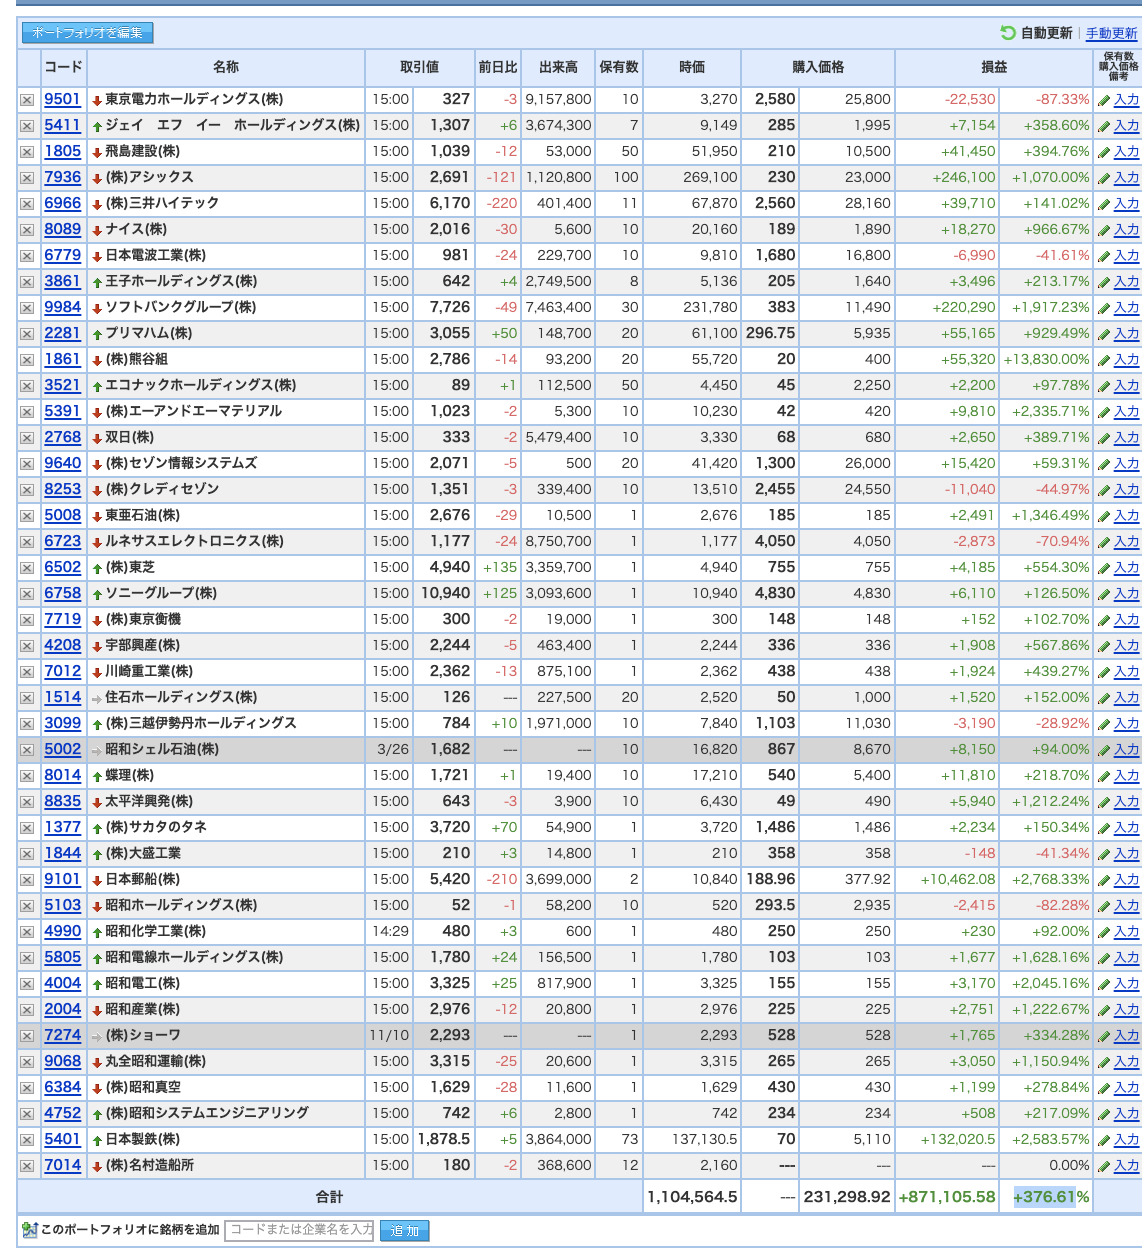The height and width of the screenshot is (1248, 1142).
Task: Click the 自動更新 label
Action: [x=1046, y=33]
